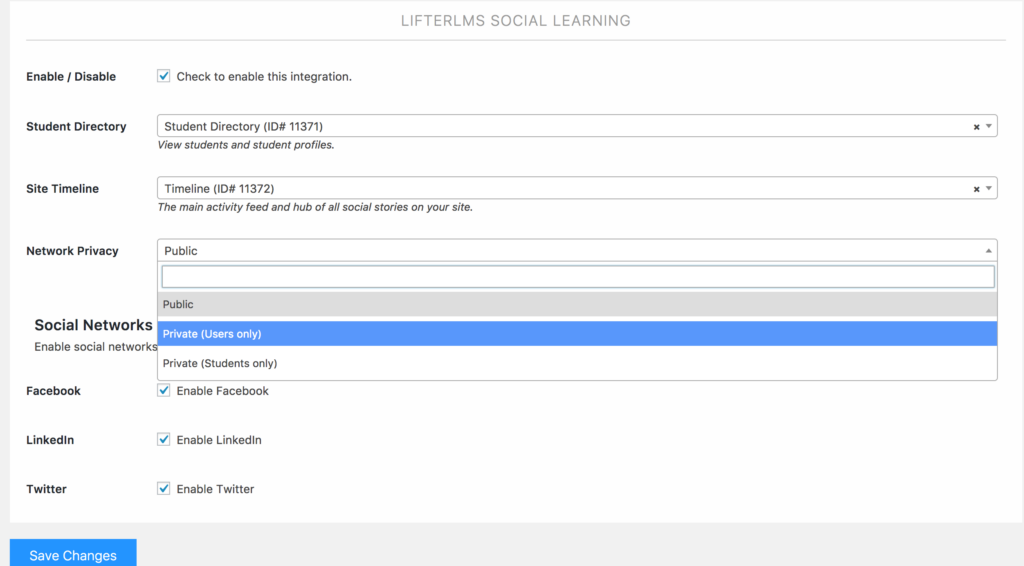Choose Private (Users only) option
Image resolution: width=1024 pixels, height=566 pixels.
point(577,334)
